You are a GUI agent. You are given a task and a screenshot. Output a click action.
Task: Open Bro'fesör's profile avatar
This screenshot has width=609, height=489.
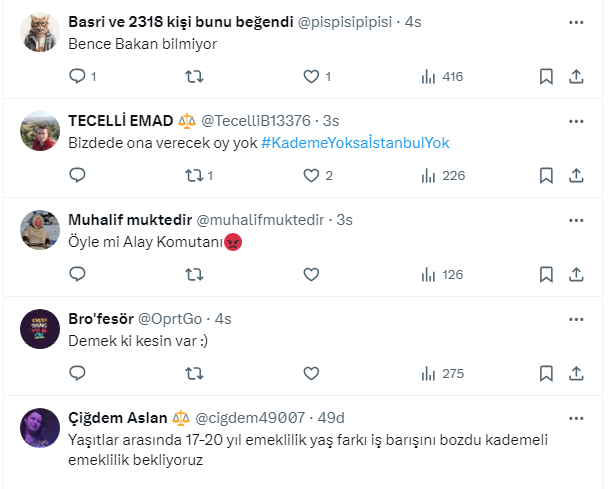tap(40, 329)
